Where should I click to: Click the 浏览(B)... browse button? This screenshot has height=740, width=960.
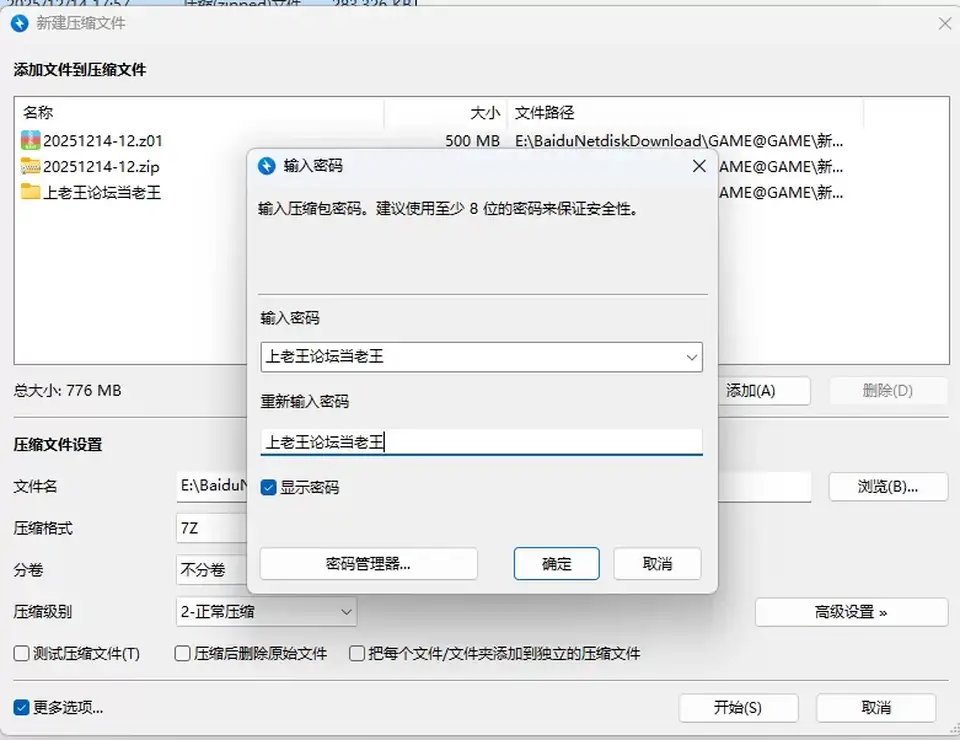888,487
